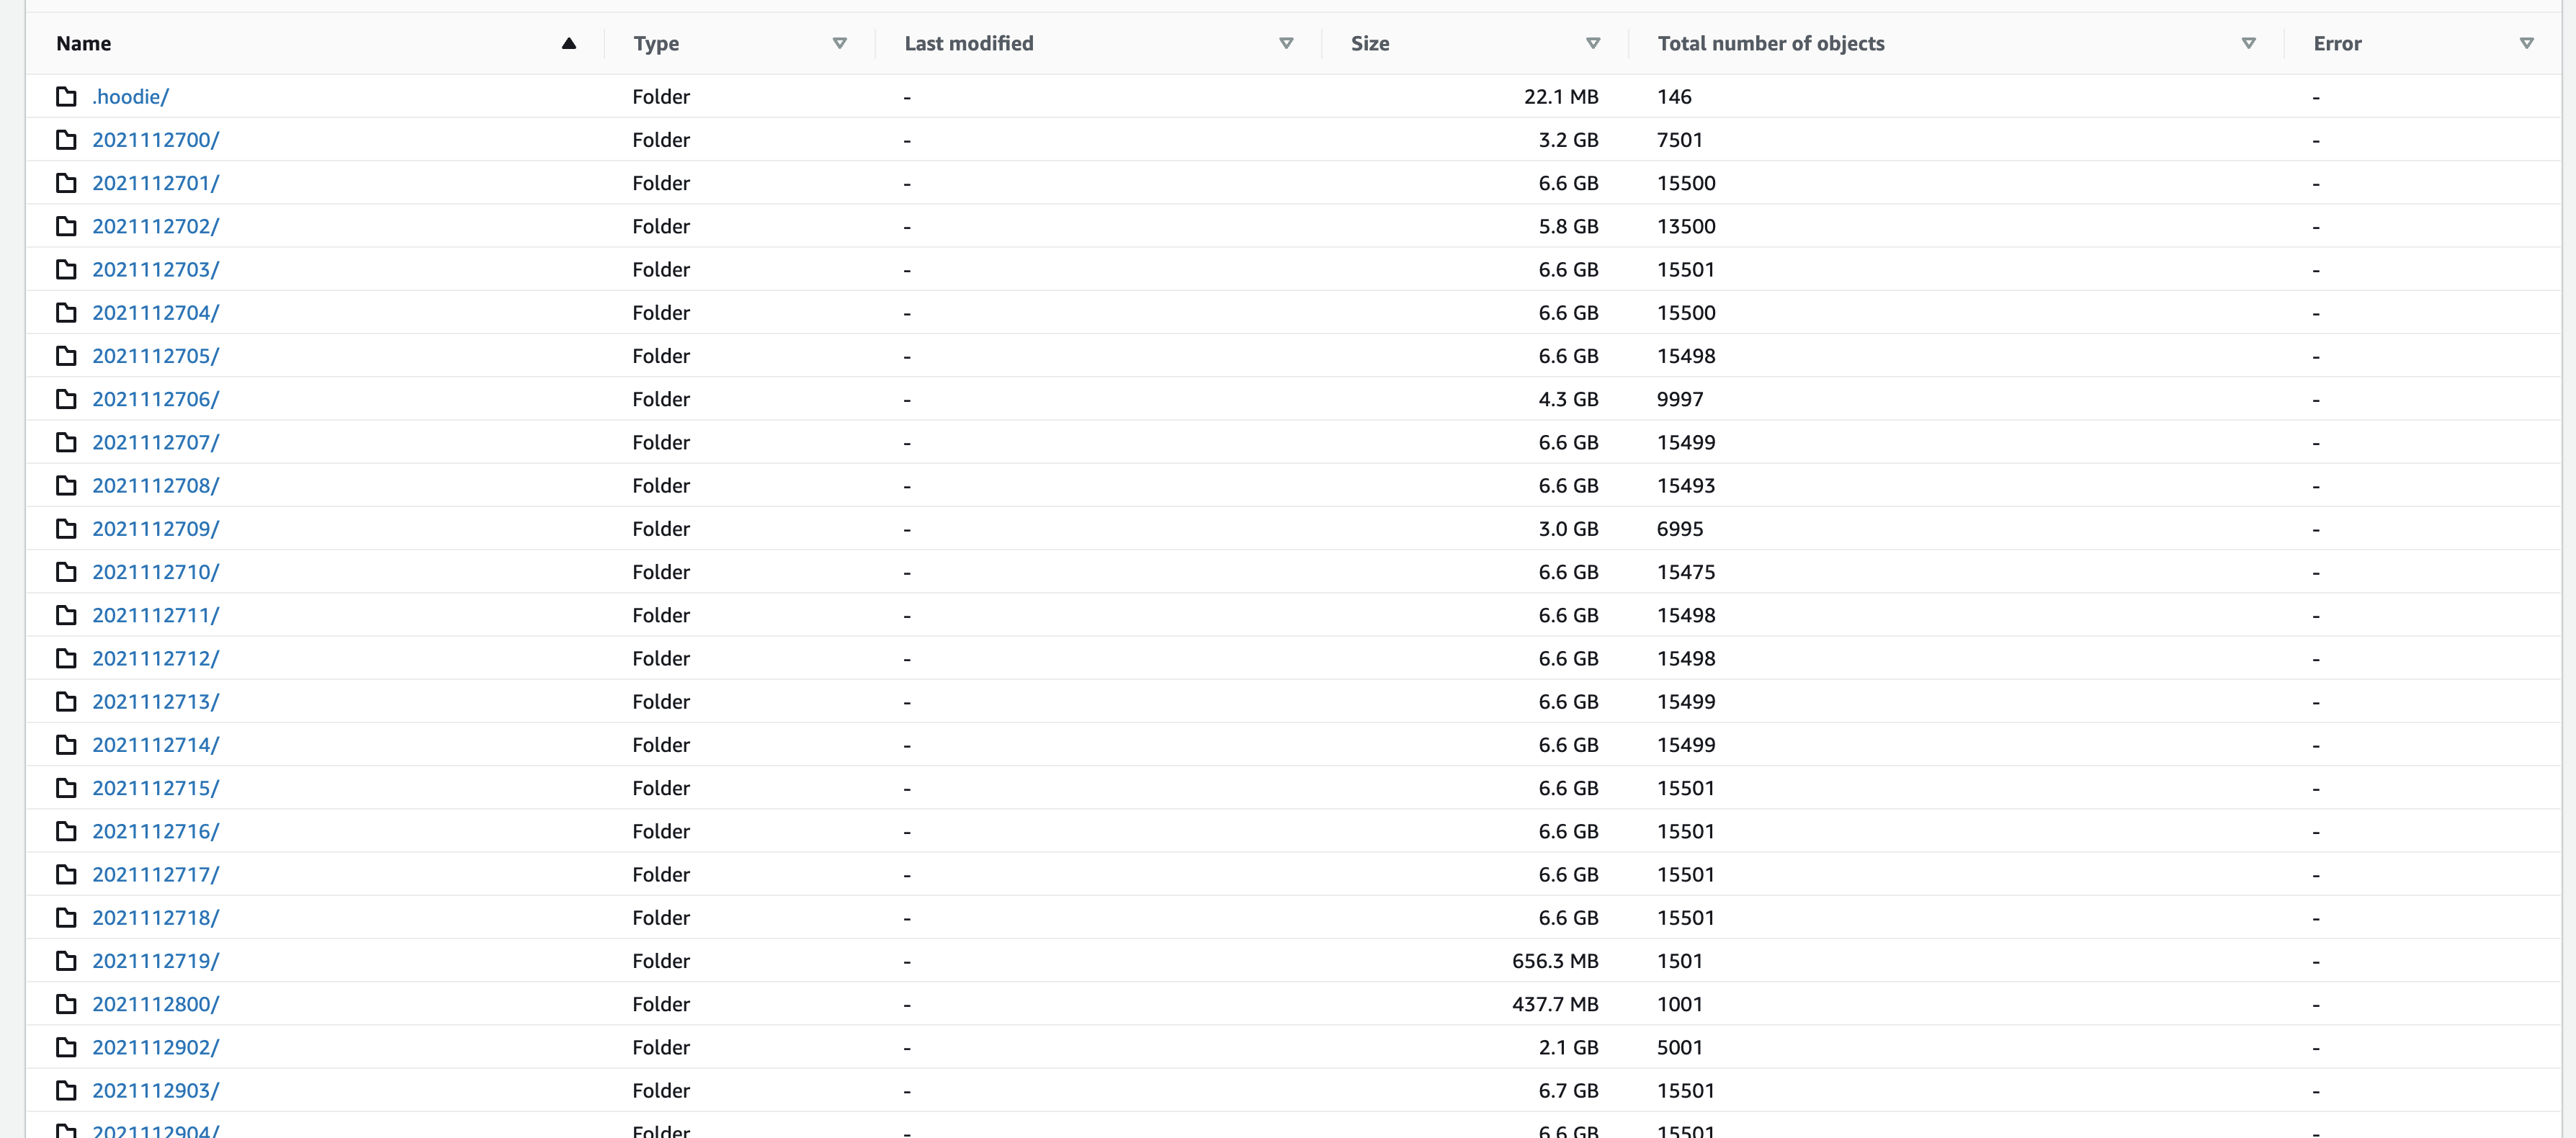
Task: Sort by Size using the header arrow
Action: [x=1593, y=43]
